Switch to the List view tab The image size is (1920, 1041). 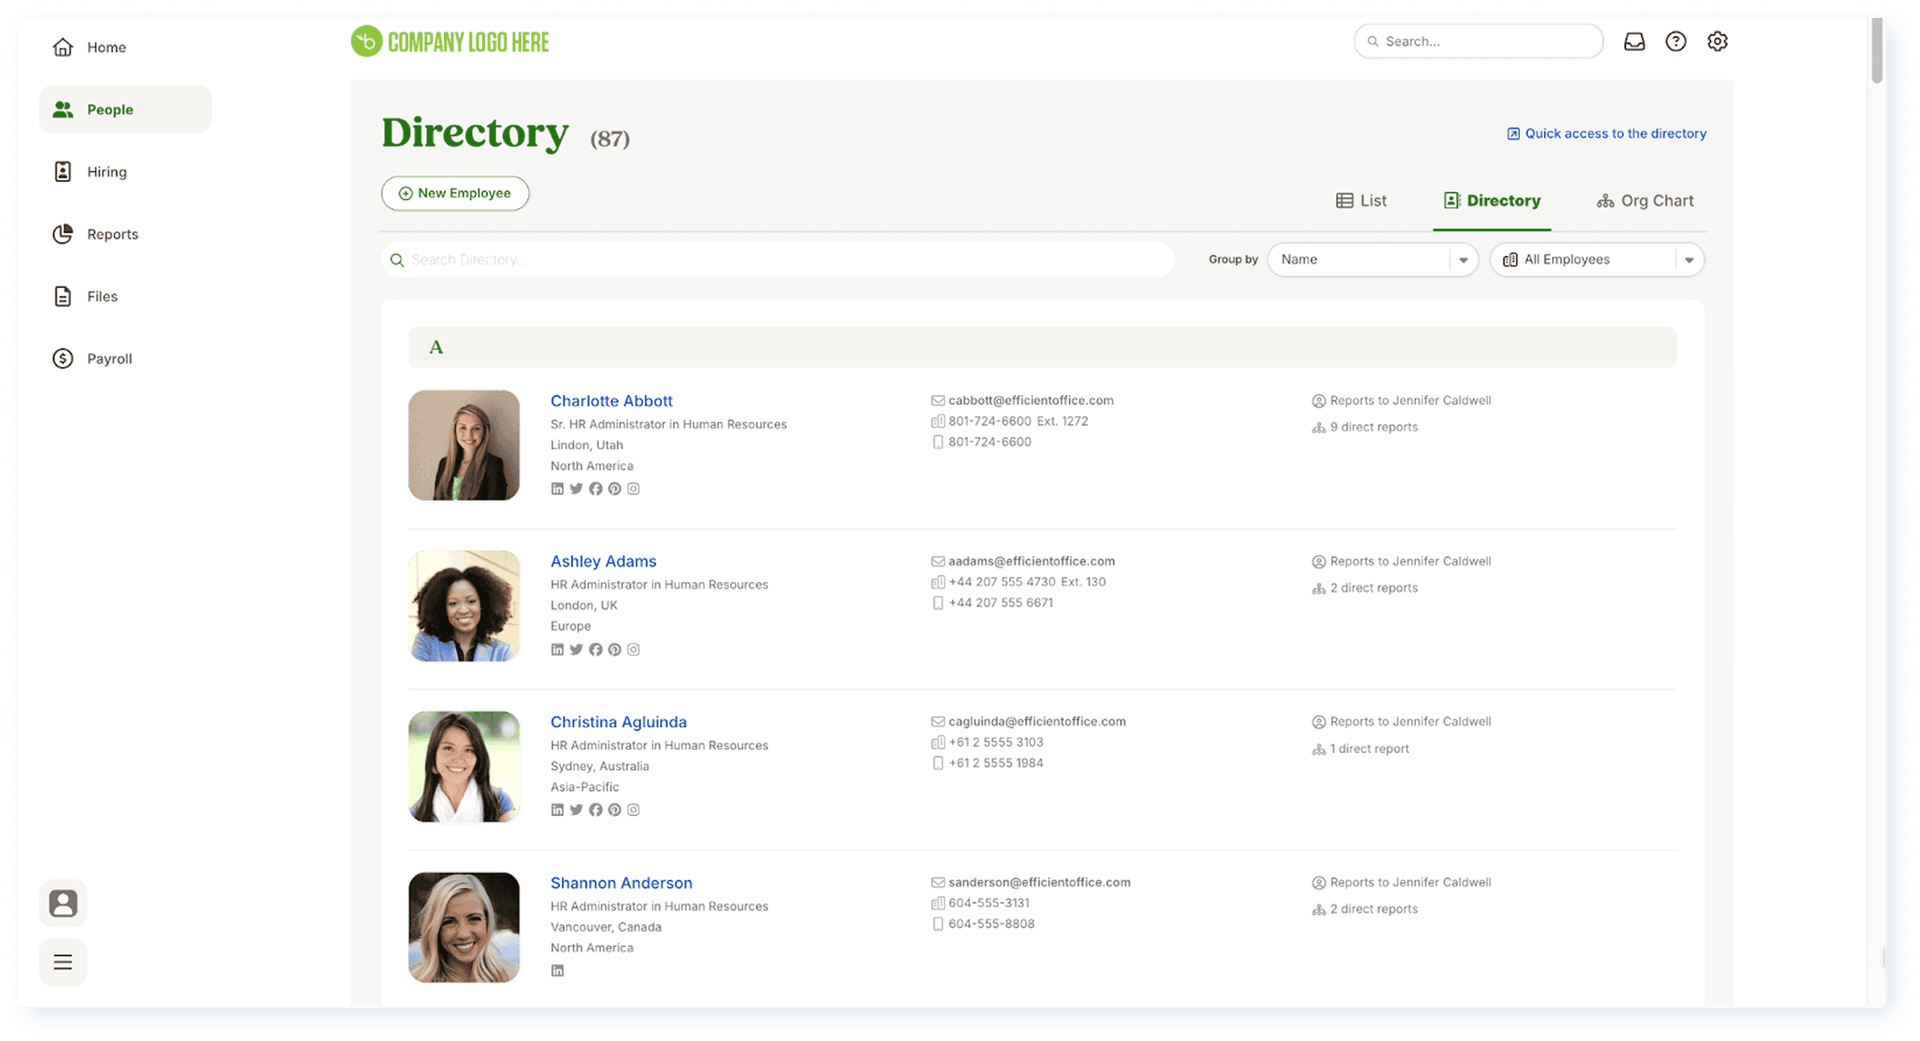[x=1361, y=201]
